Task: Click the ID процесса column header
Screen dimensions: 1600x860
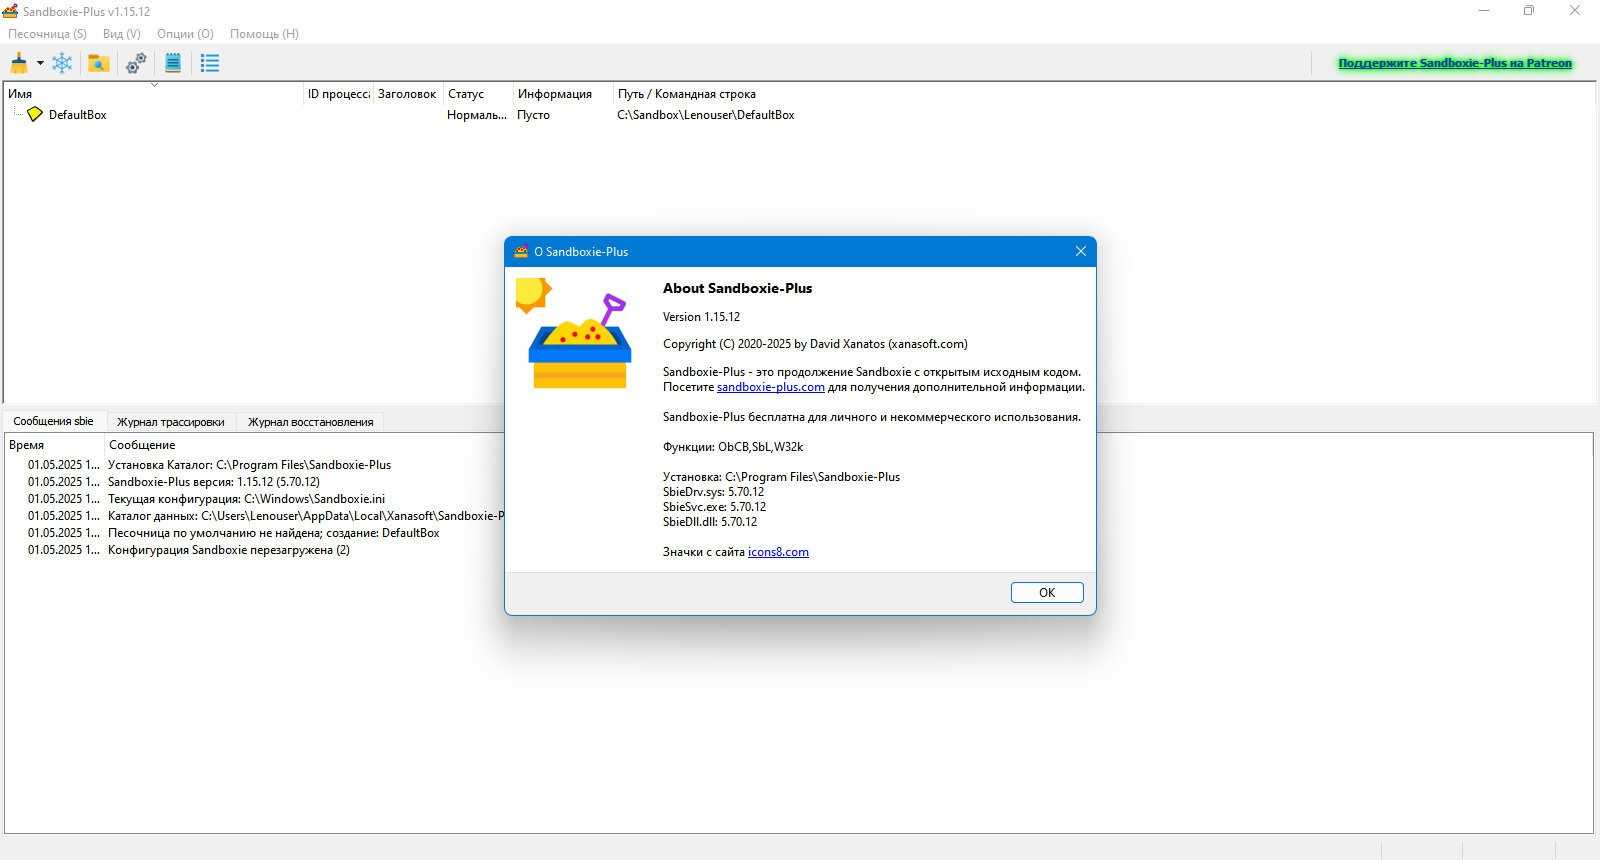Action: [x=338, y=94]
